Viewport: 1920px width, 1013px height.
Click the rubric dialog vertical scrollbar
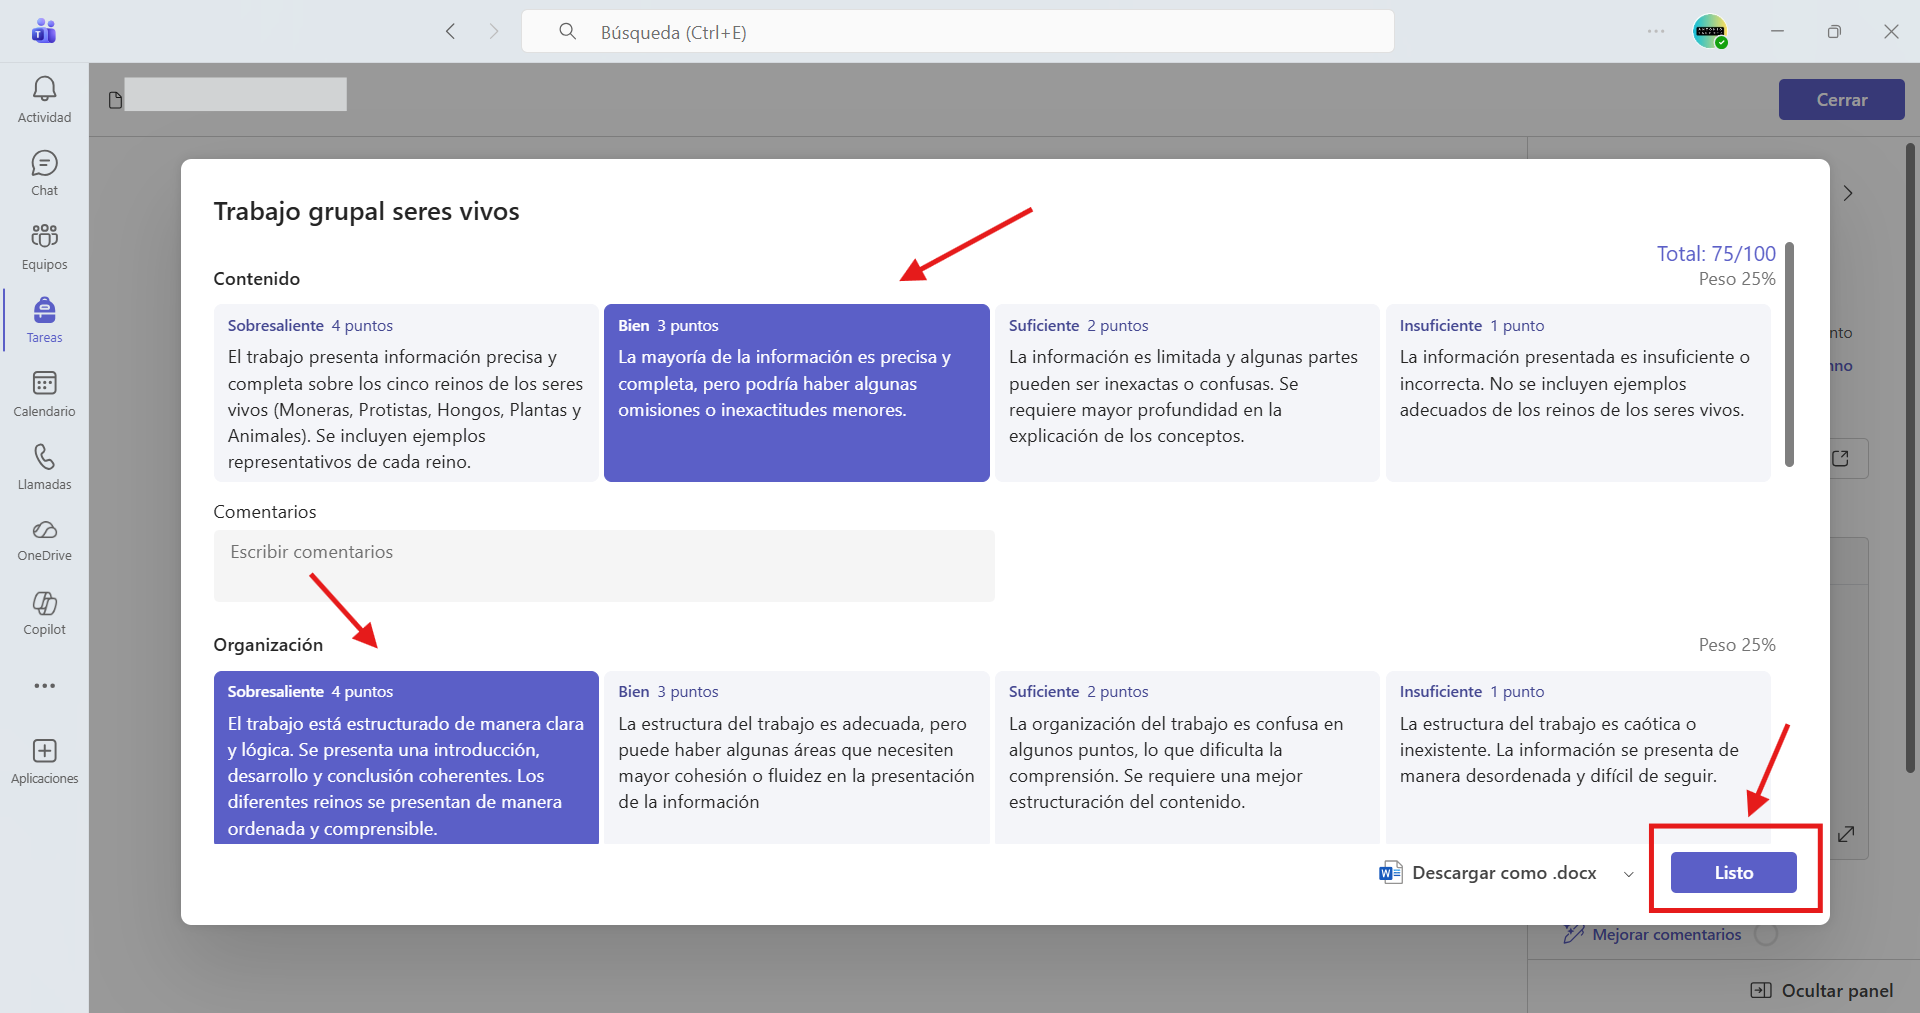tap(1789, 355)
